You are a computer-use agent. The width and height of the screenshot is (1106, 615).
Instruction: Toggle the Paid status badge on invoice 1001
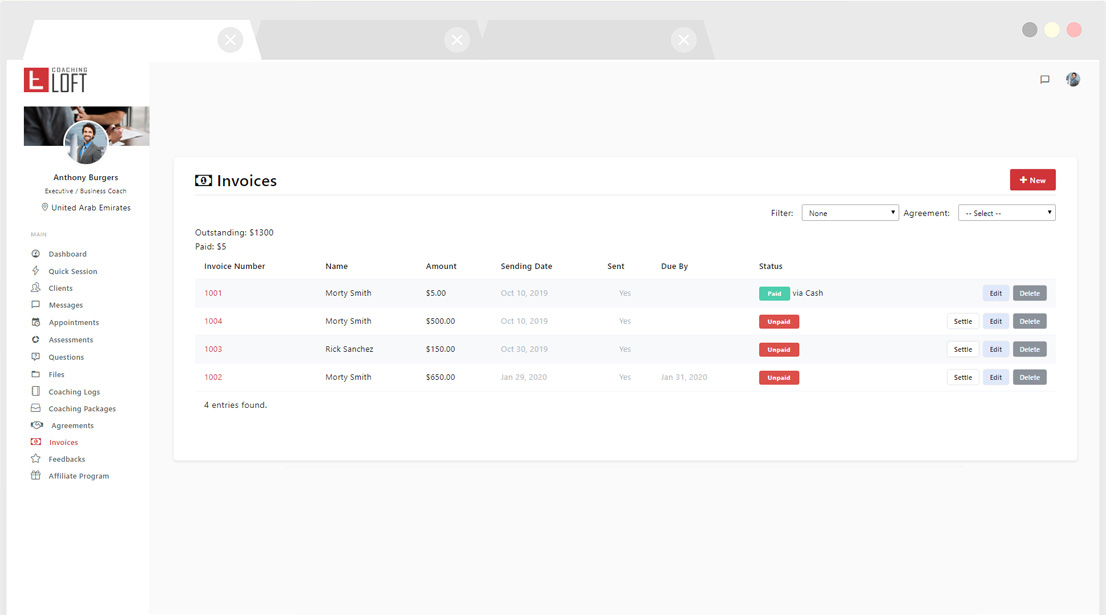click(x=774, y=293)
